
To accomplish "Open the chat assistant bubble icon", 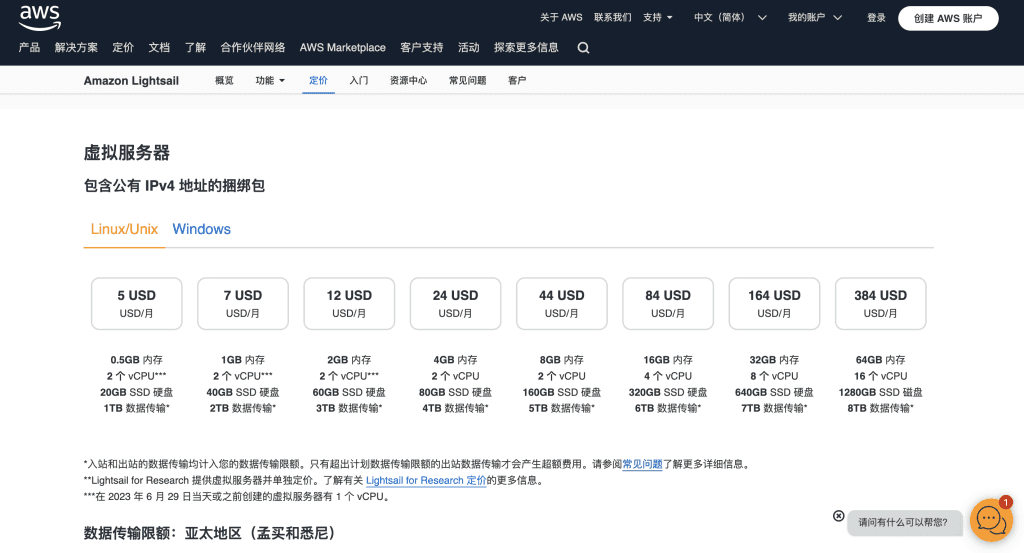I will (x=991, y=520).
